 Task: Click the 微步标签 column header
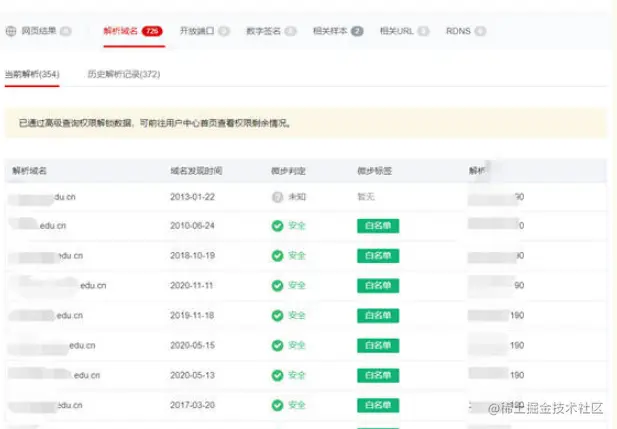pos(375,171)
